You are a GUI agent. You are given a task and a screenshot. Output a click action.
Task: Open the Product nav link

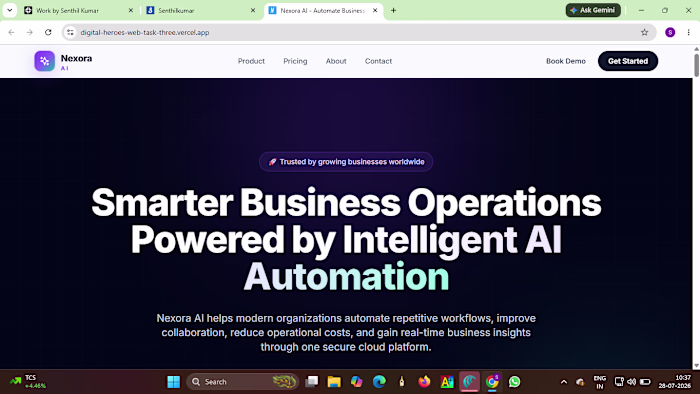tap(251, 61)
